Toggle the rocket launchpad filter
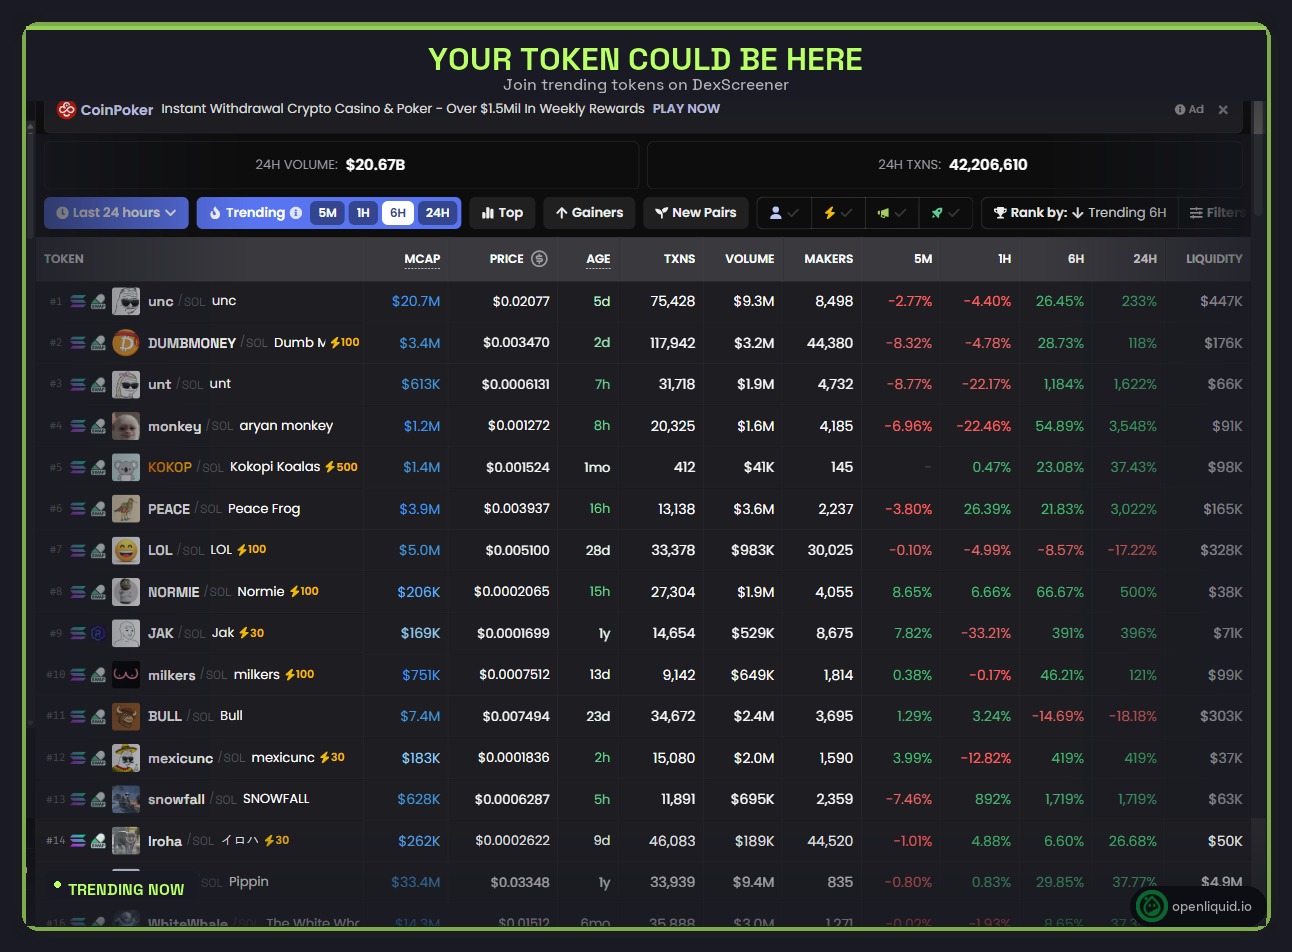1292x952 pixels. (946, 212)
